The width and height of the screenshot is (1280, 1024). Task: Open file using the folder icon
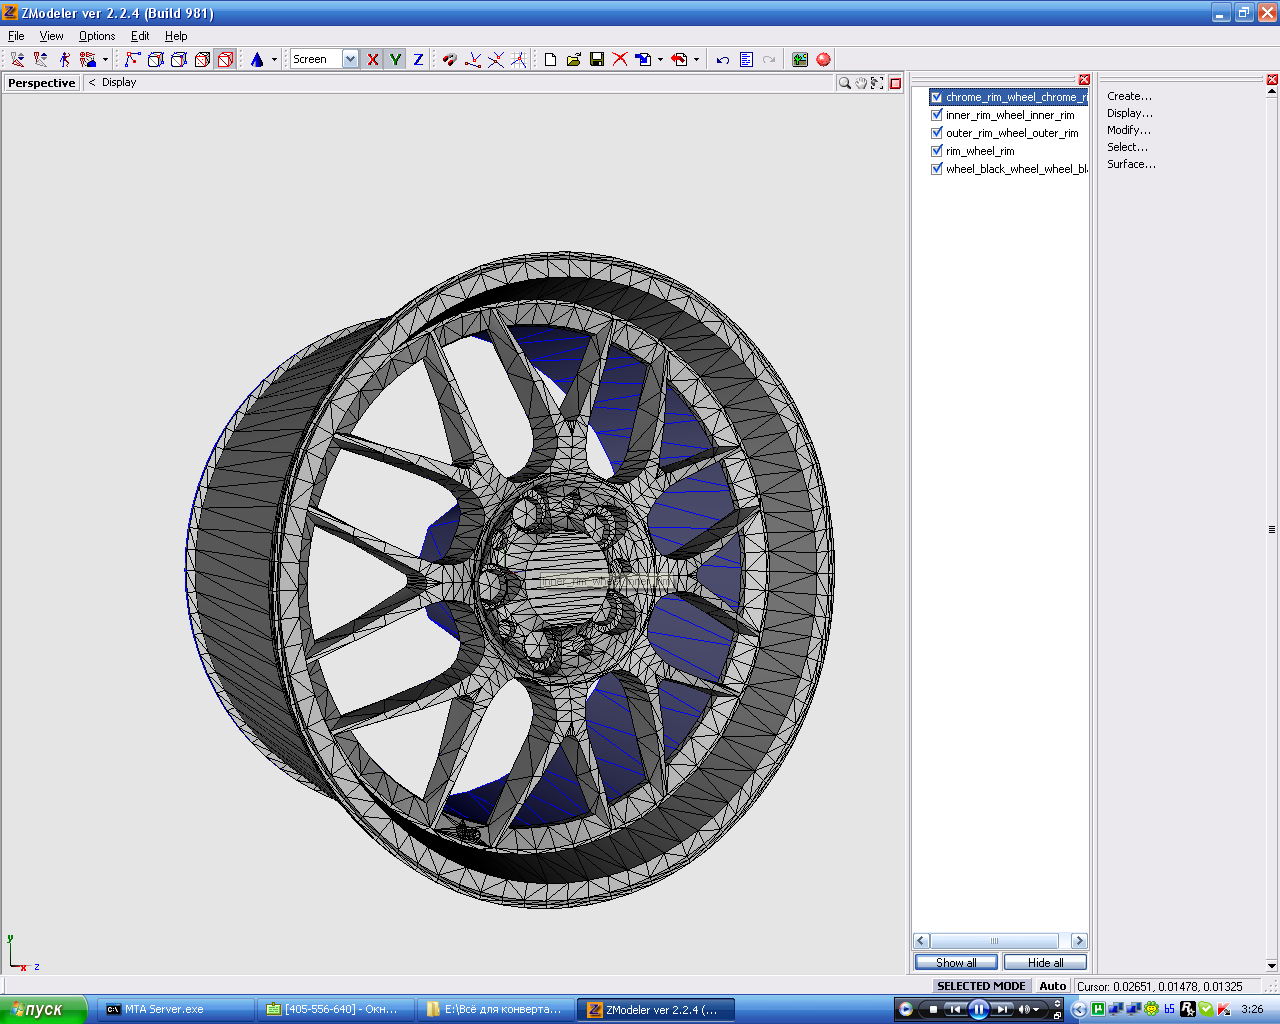pos(574,60)
